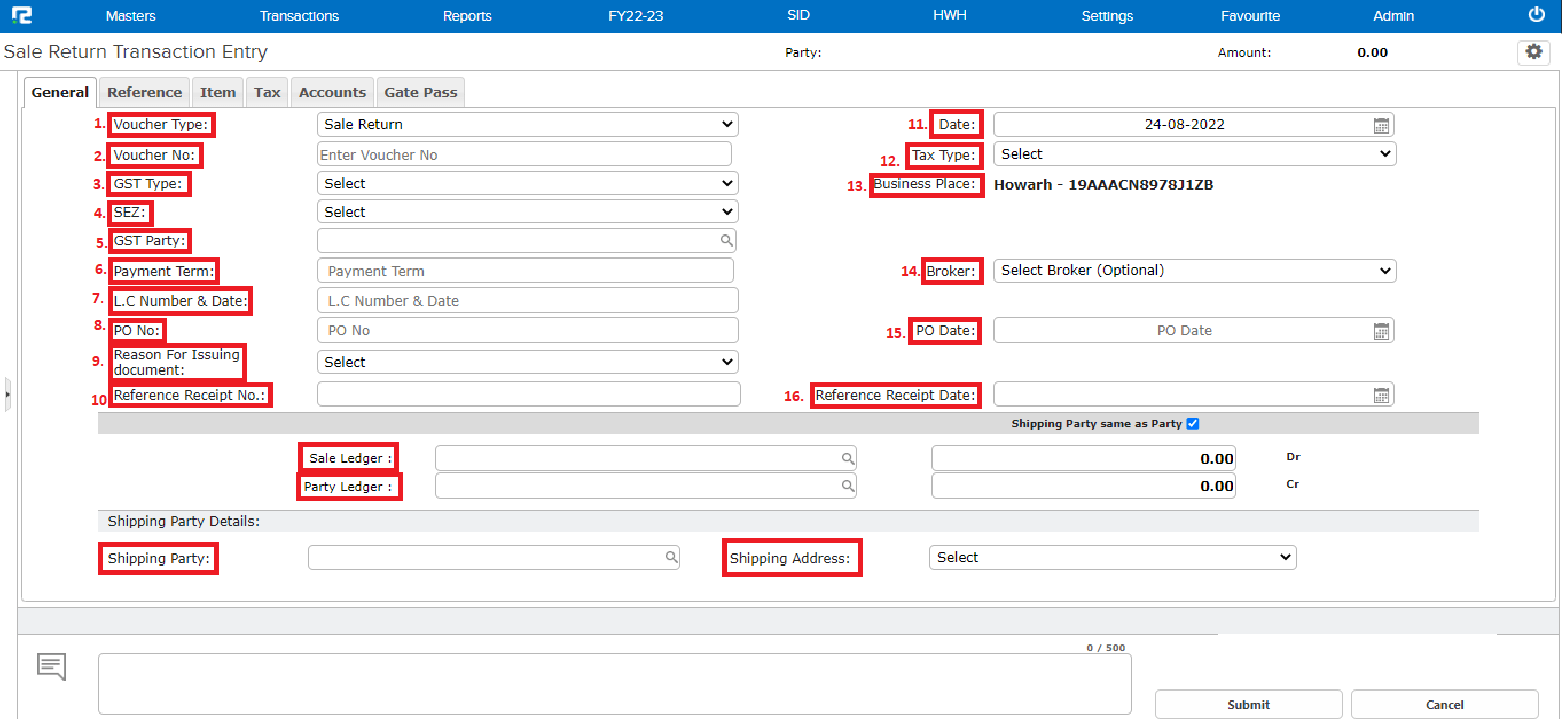The height and width of the screenshot is (720, 1562).
Task: Switch to the Gate Pass tab
Action: tap(421, 92)
